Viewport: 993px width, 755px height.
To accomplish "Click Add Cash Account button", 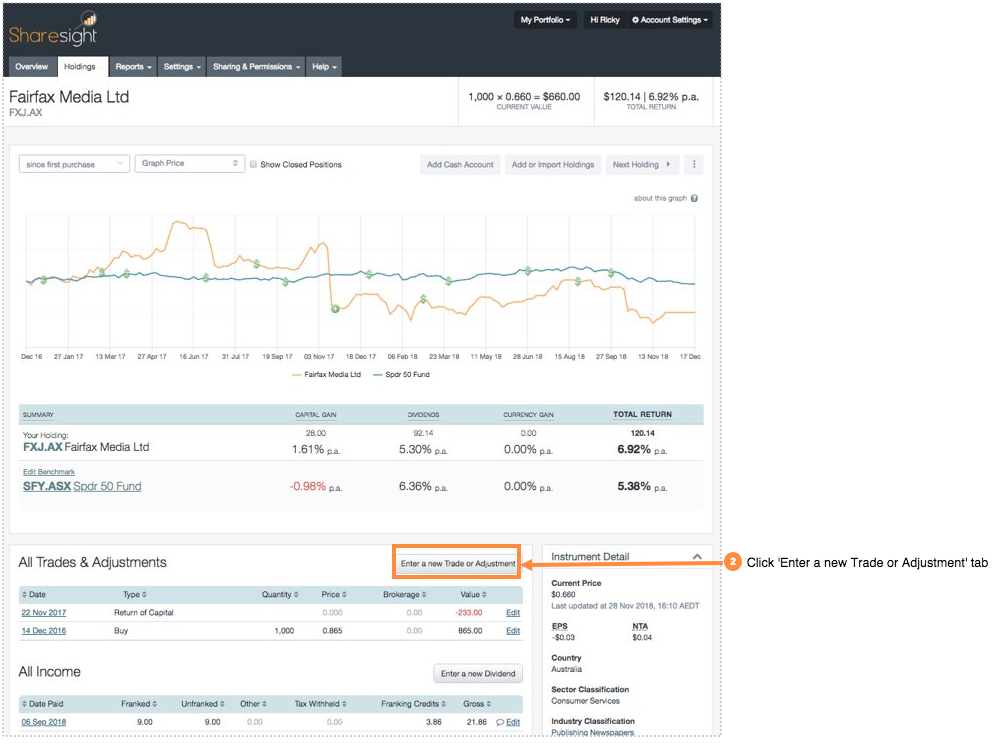I will click(x=460, y=165).
